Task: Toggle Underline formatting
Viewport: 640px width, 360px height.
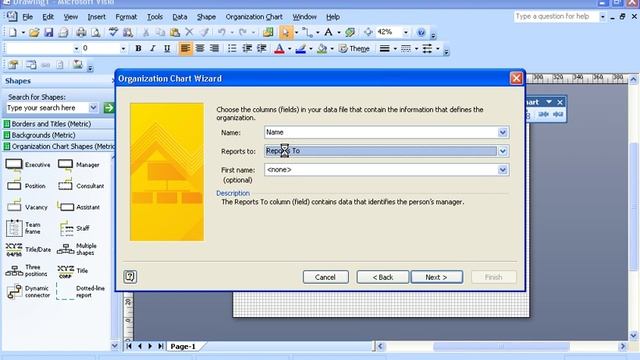Action: 167,49
